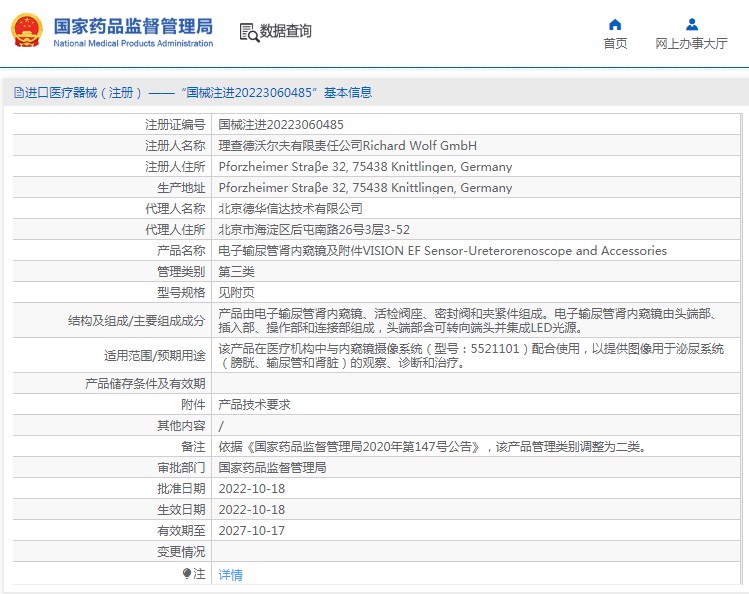Click the user icon above 网上办事大厅
The image size is (749, 594).
692,24
